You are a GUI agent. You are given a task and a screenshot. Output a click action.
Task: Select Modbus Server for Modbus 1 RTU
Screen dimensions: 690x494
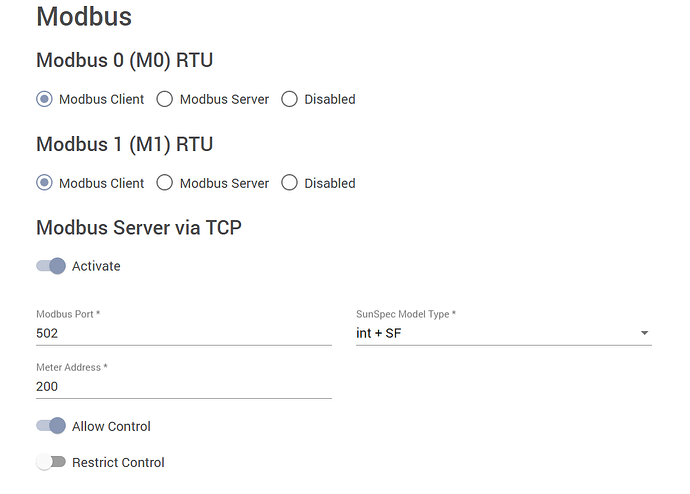tap(165, 183)
